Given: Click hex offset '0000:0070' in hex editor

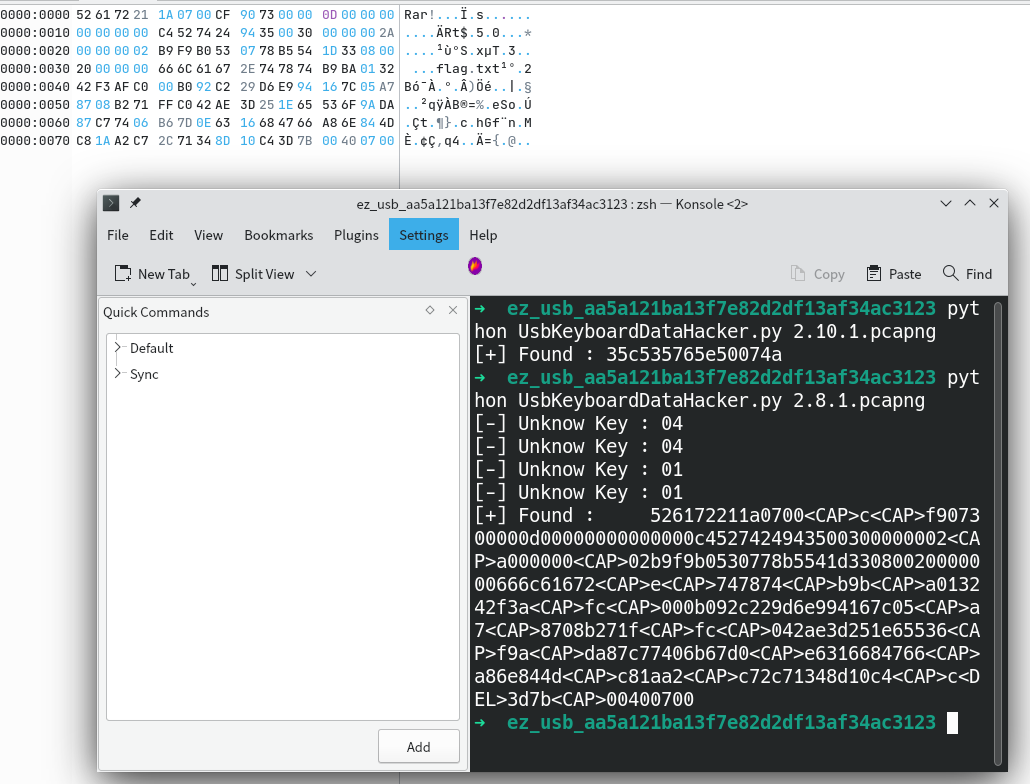Looking at the screenshot, I should [x=35, y=141].
